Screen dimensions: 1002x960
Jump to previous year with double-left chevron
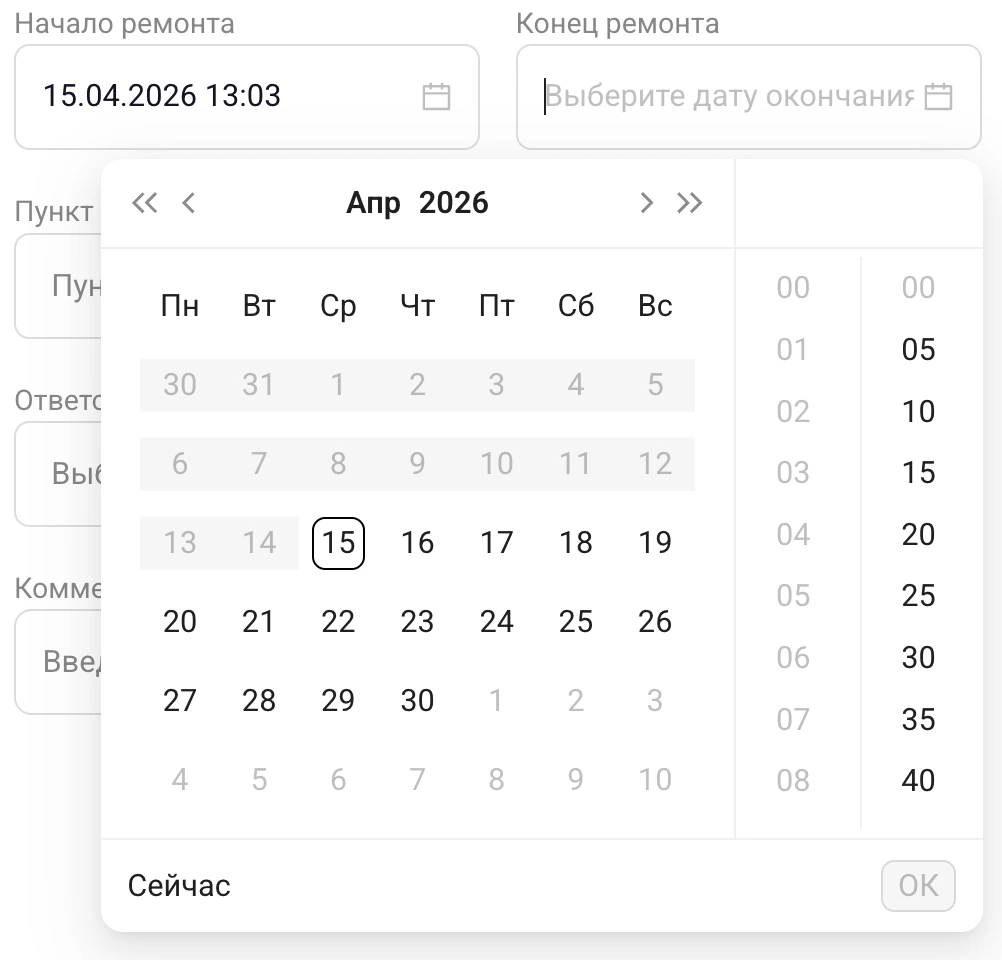pyautogui.click(x=145, y=202)
